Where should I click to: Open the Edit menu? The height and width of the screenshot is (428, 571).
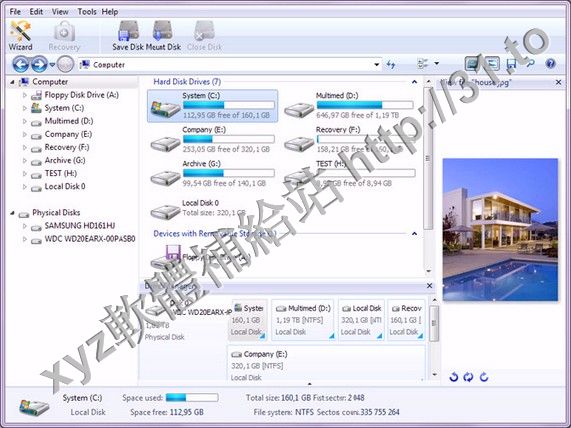click(36, 12)
